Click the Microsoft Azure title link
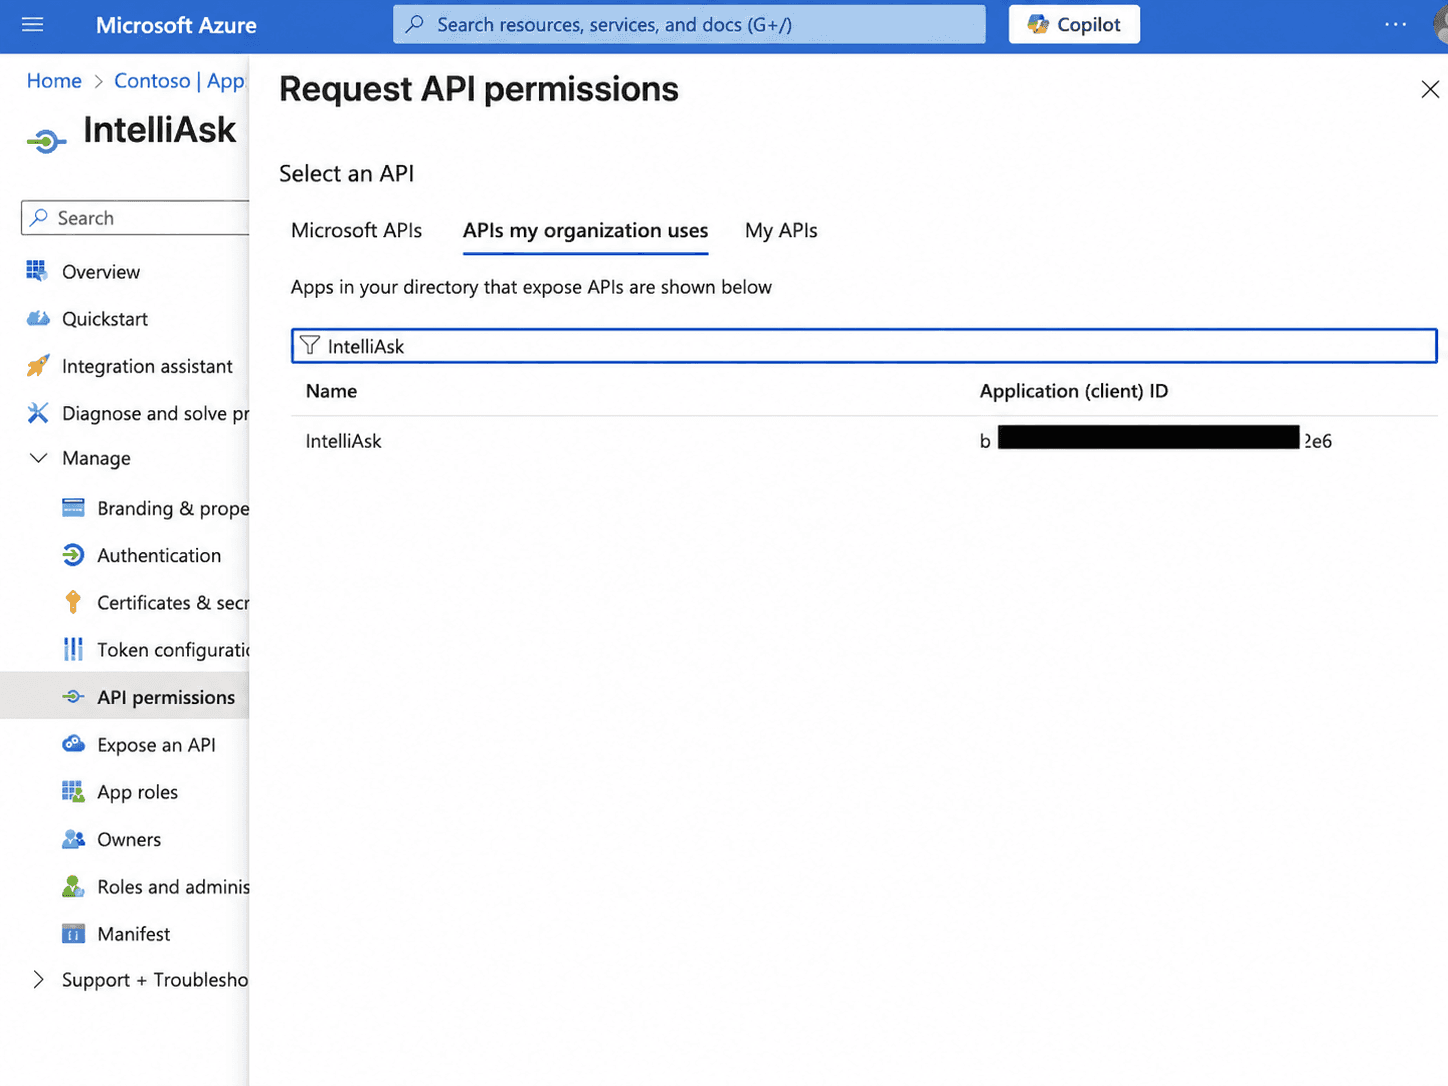 tap(176, 25)
